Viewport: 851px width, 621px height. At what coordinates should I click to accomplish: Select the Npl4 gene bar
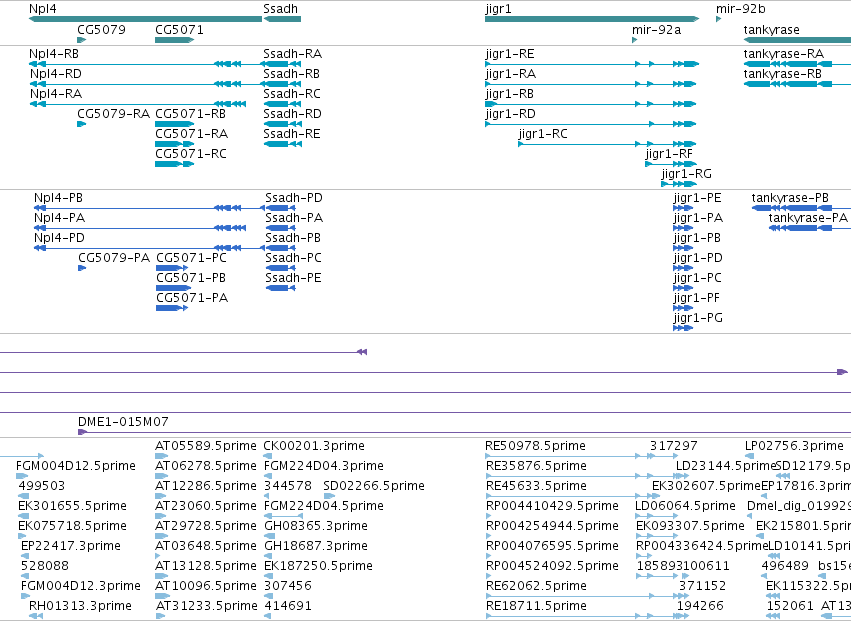145,19
